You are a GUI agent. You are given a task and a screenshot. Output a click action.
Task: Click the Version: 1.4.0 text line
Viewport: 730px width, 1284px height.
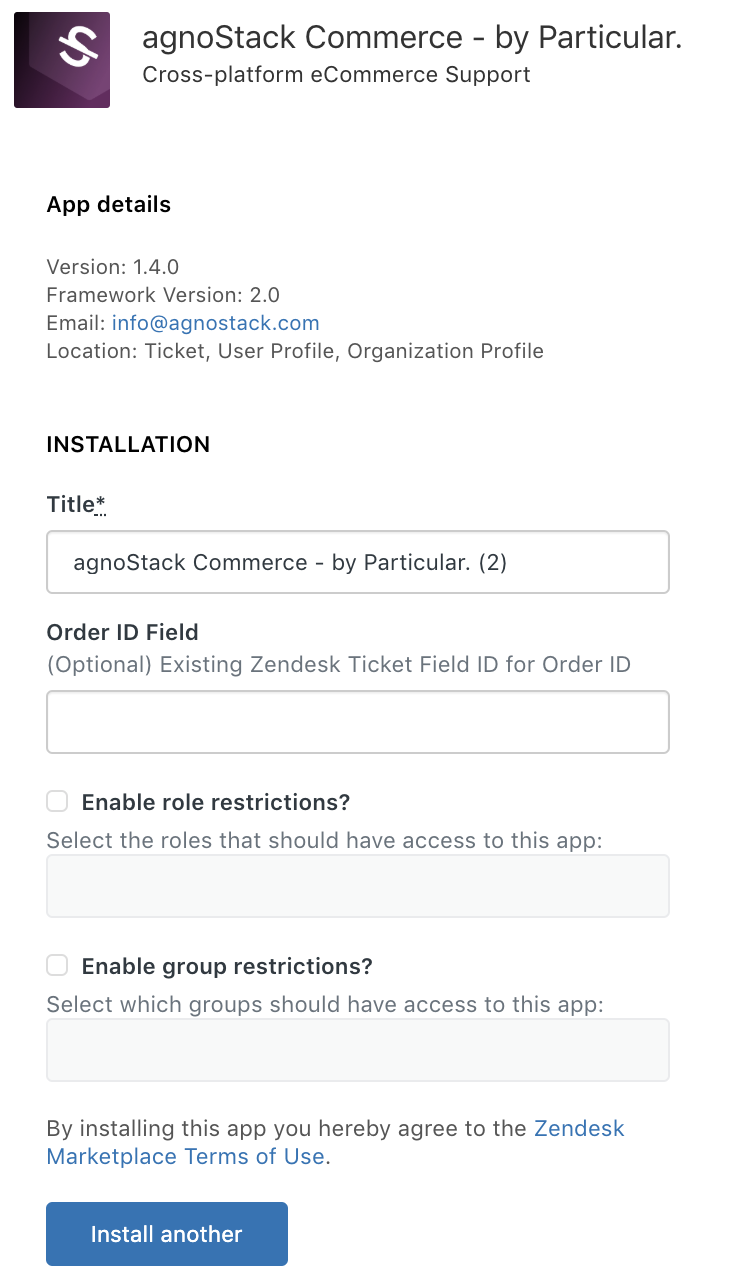pyautogui.click(x=113, y=267)
